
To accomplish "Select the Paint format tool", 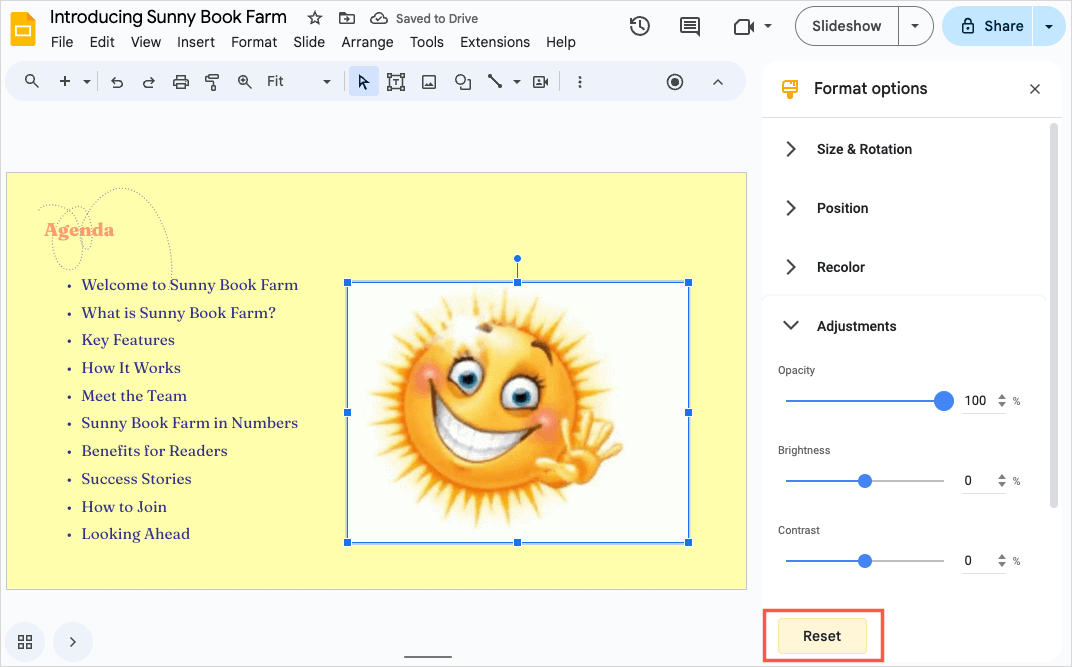I will [212, 82].
